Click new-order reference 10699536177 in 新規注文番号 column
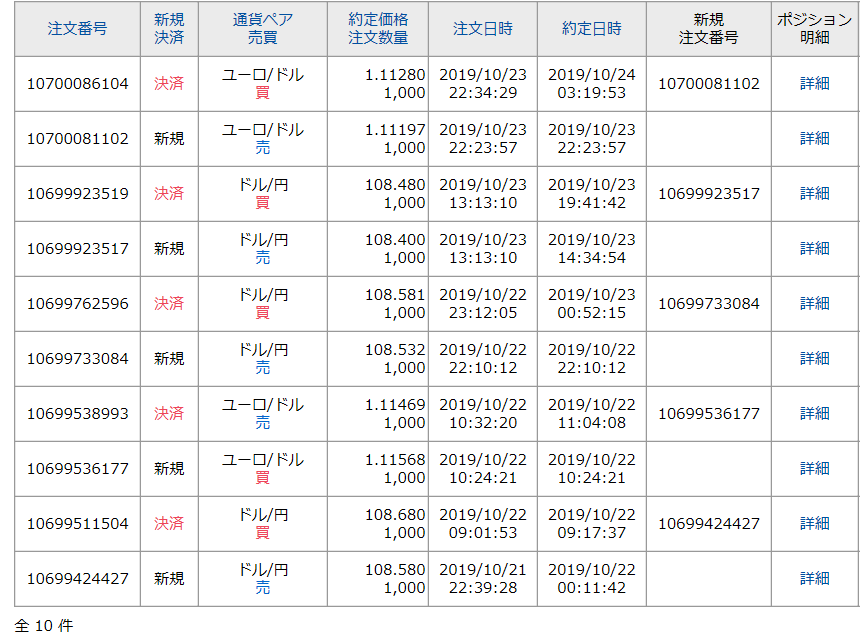 point(709,413)
